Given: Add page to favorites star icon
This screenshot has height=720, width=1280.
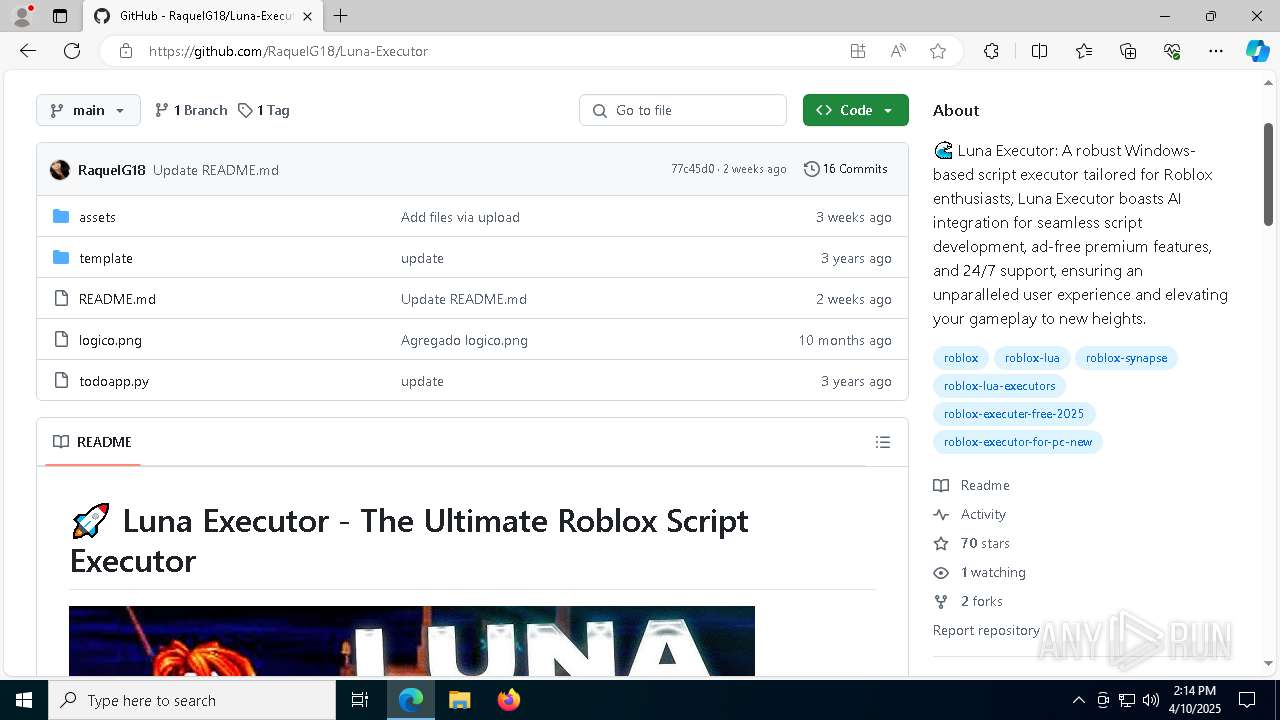Looking at the screenshot, I should 938,51.
